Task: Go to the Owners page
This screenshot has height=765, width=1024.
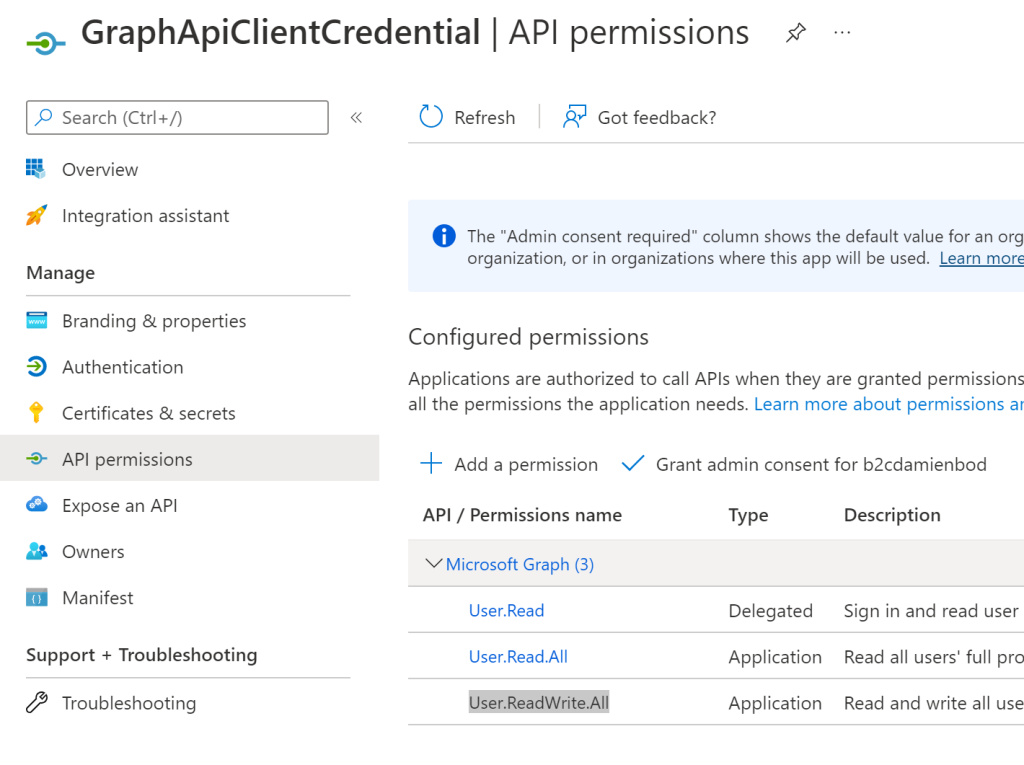Action: (93, 552)
